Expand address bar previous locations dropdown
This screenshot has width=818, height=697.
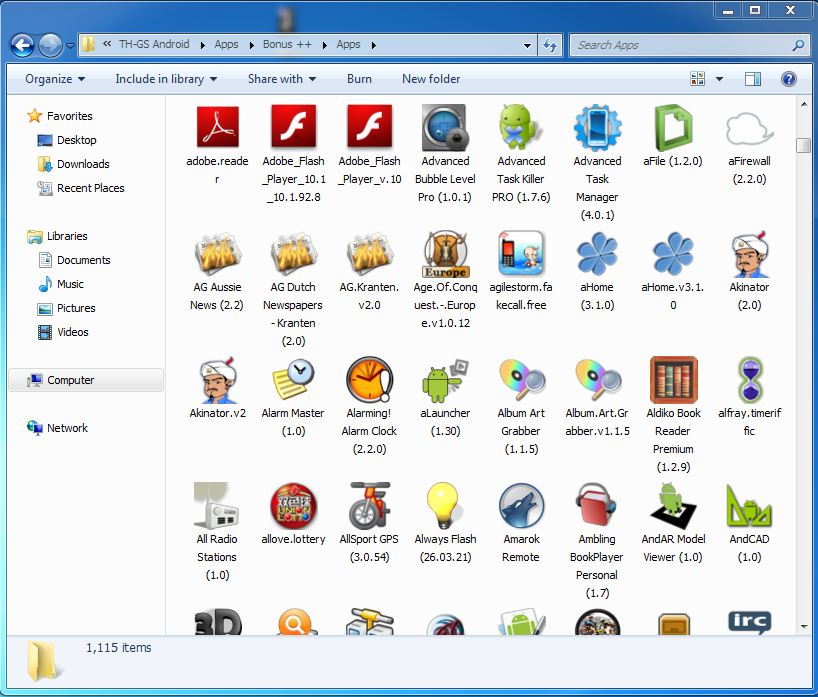(527, 45)
